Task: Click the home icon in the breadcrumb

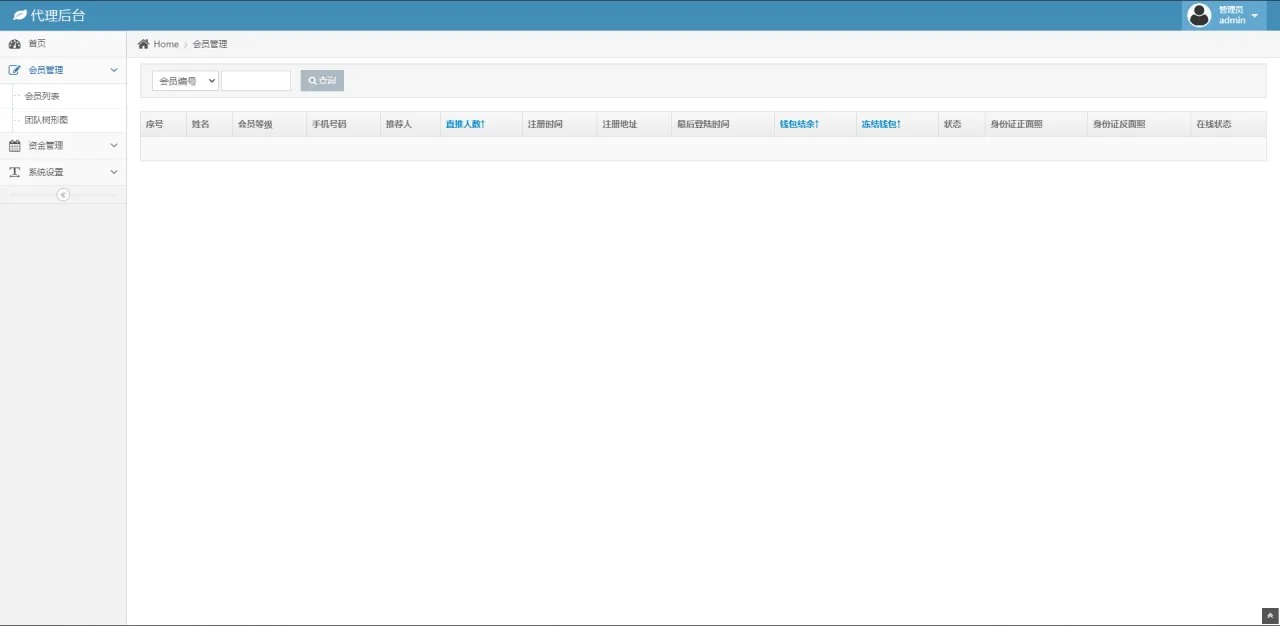Action: 143,44
